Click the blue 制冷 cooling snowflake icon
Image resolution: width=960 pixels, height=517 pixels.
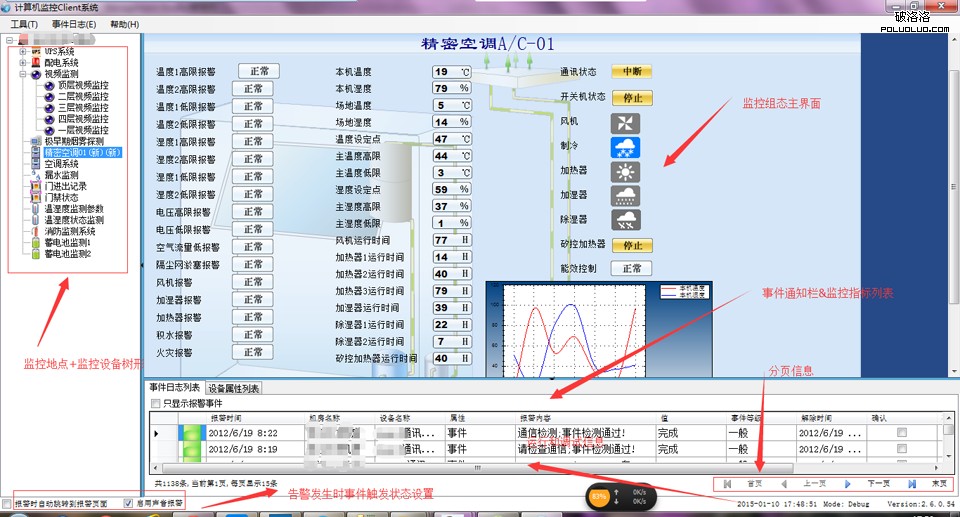[626, 147]
